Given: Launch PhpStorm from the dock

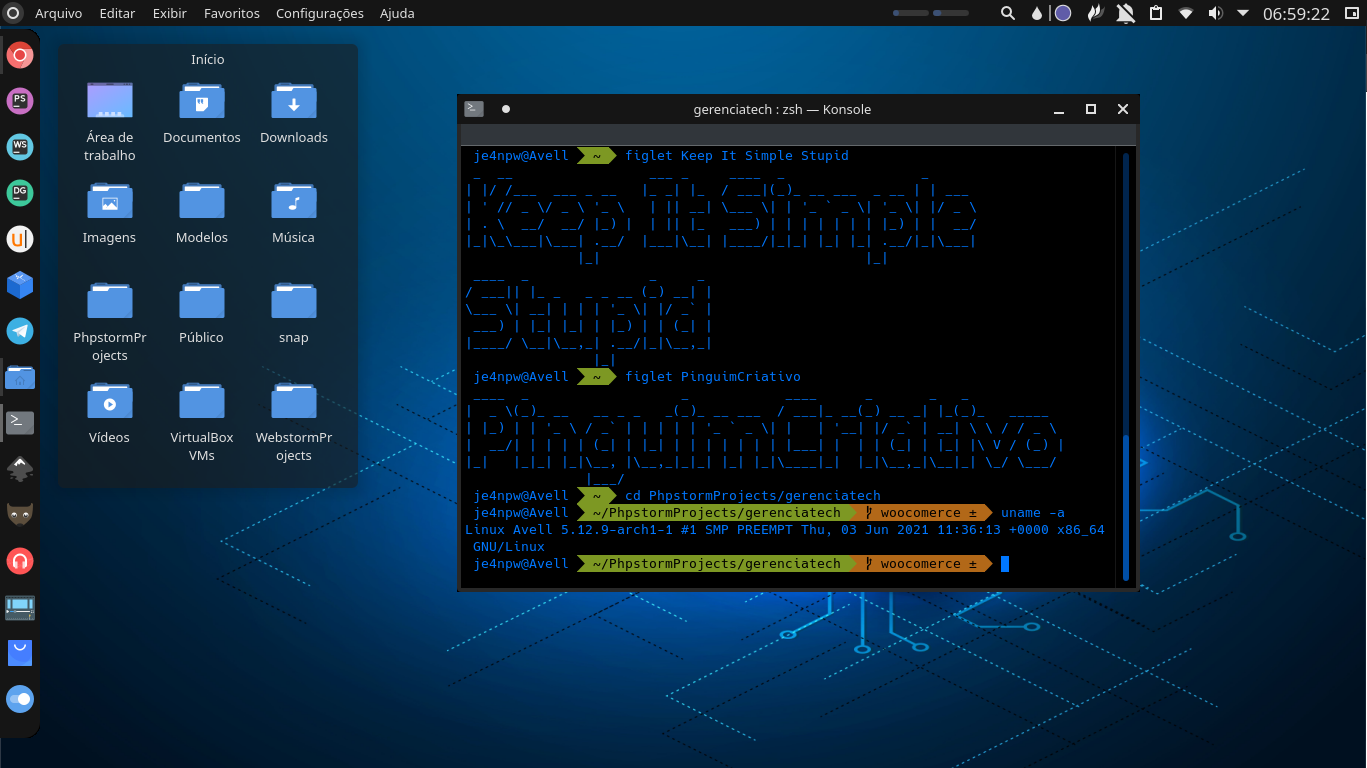Looking at the screenshot, I should pyautogui.click(x=20, y=100).
